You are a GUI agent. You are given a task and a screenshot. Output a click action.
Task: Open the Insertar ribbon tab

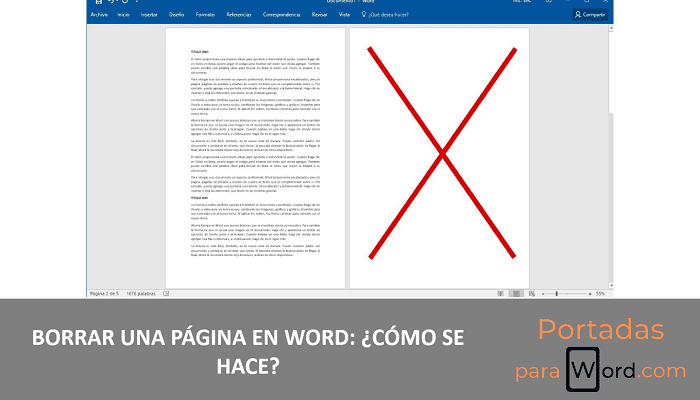149,15
